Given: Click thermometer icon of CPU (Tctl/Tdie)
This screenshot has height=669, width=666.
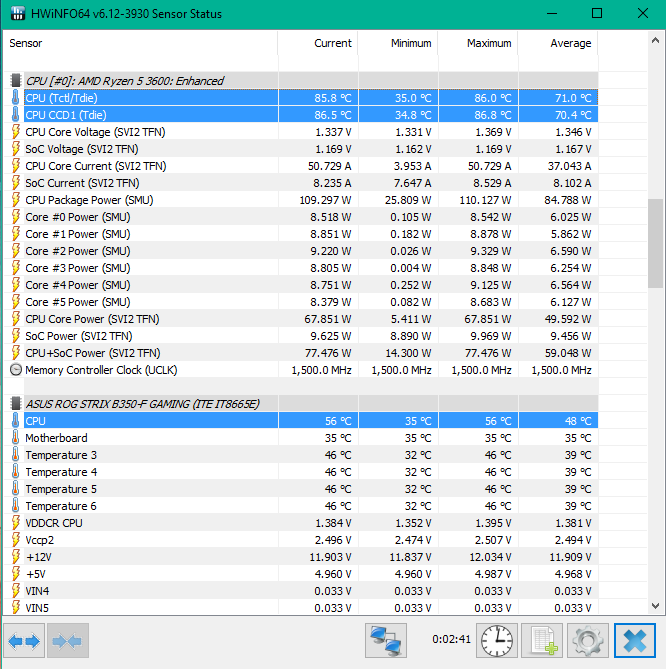Looking at the screenshot, I should (15, 98).
